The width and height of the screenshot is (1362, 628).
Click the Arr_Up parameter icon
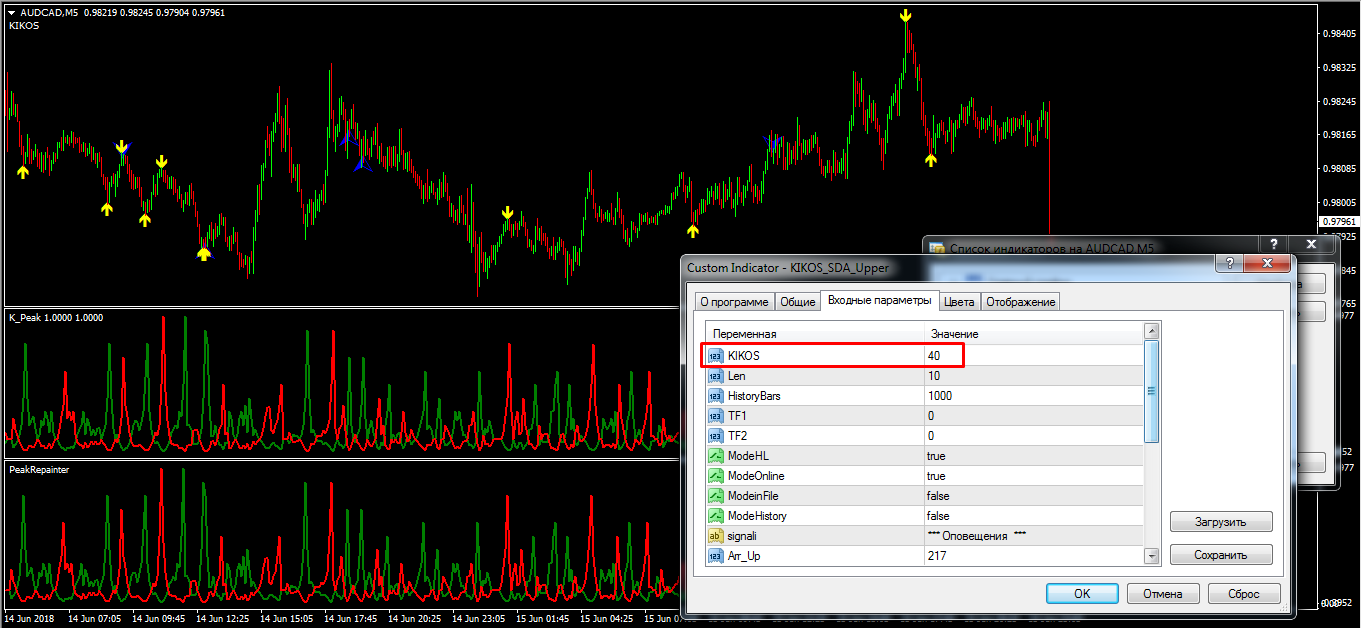pos(715,556)
